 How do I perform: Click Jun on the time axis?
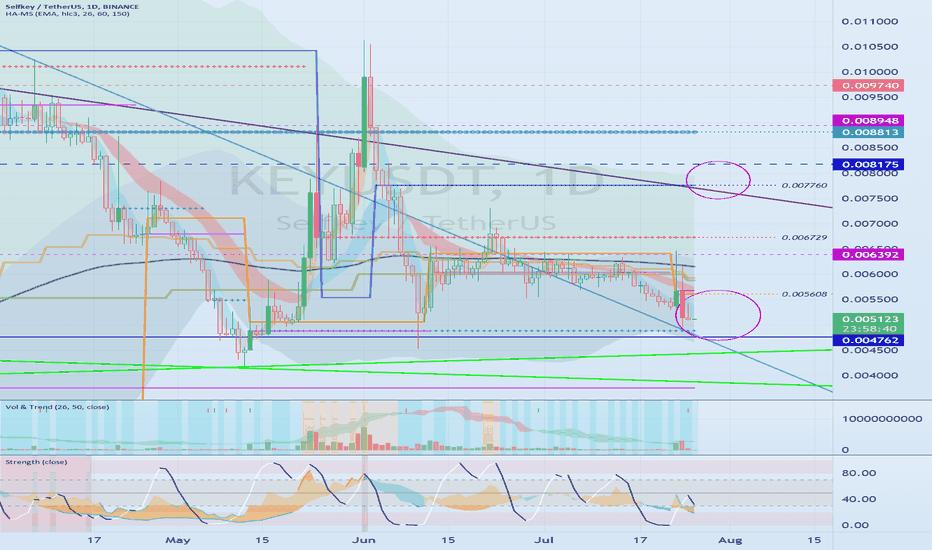363,540
